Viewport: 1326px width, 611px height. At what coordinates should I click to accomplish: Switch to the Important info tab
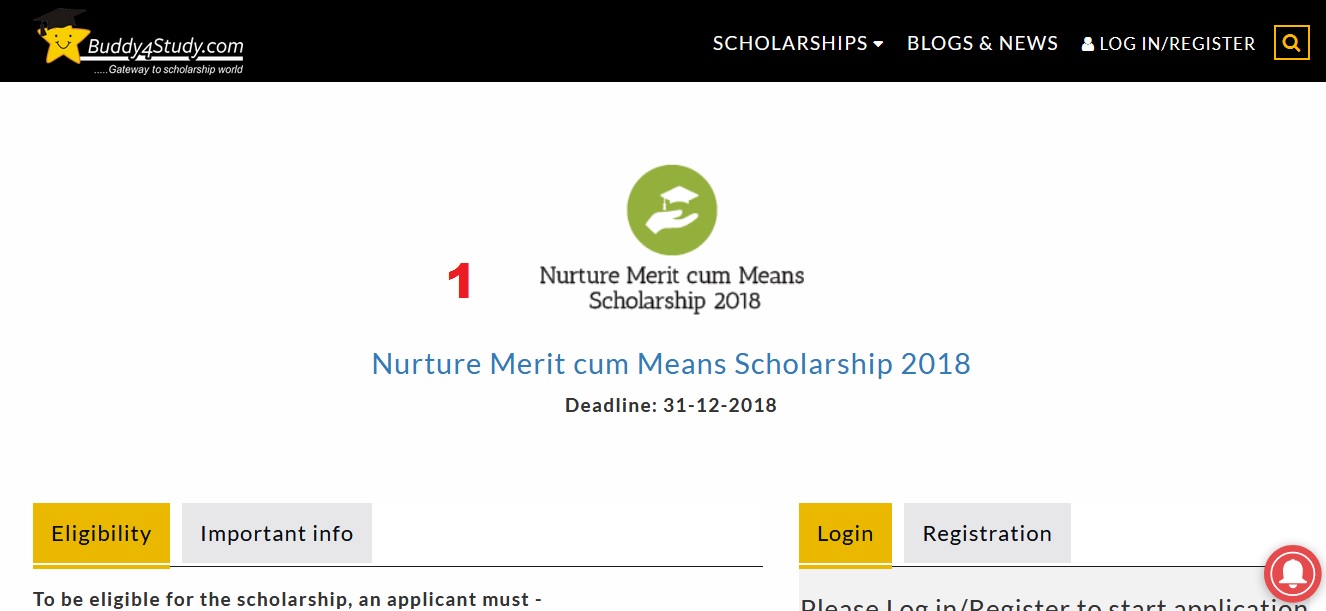(277, 533)
